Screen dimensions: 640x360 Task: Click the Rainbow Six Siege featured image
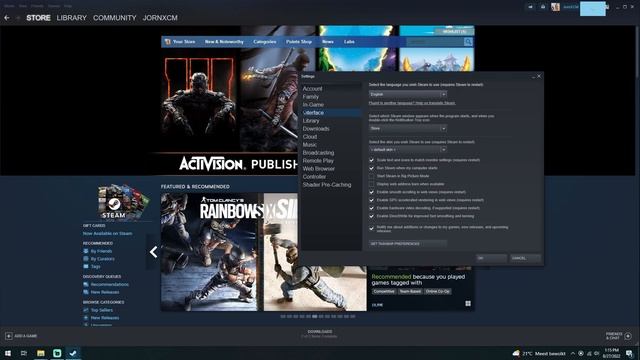tap(264, 252)
